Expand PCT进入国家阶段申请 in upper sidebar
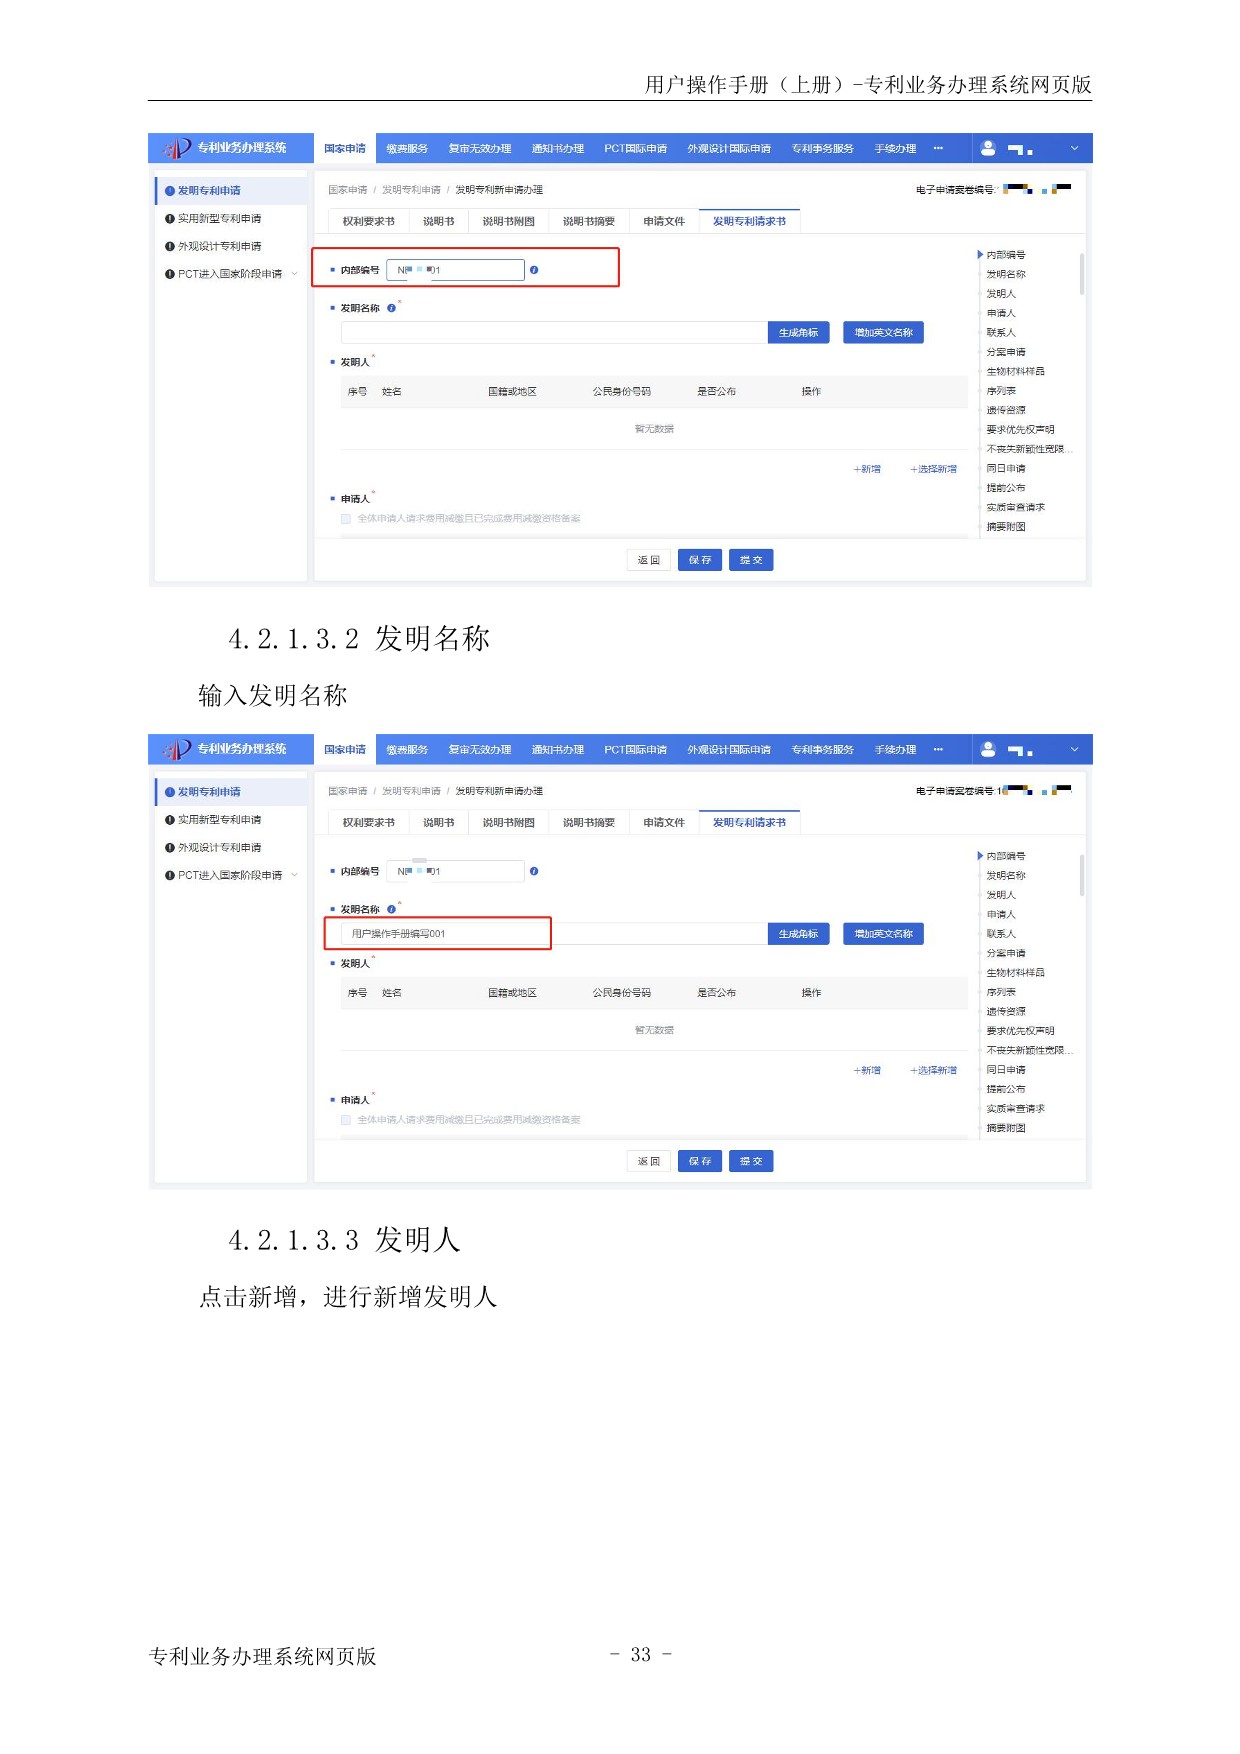 pos(294,274)
